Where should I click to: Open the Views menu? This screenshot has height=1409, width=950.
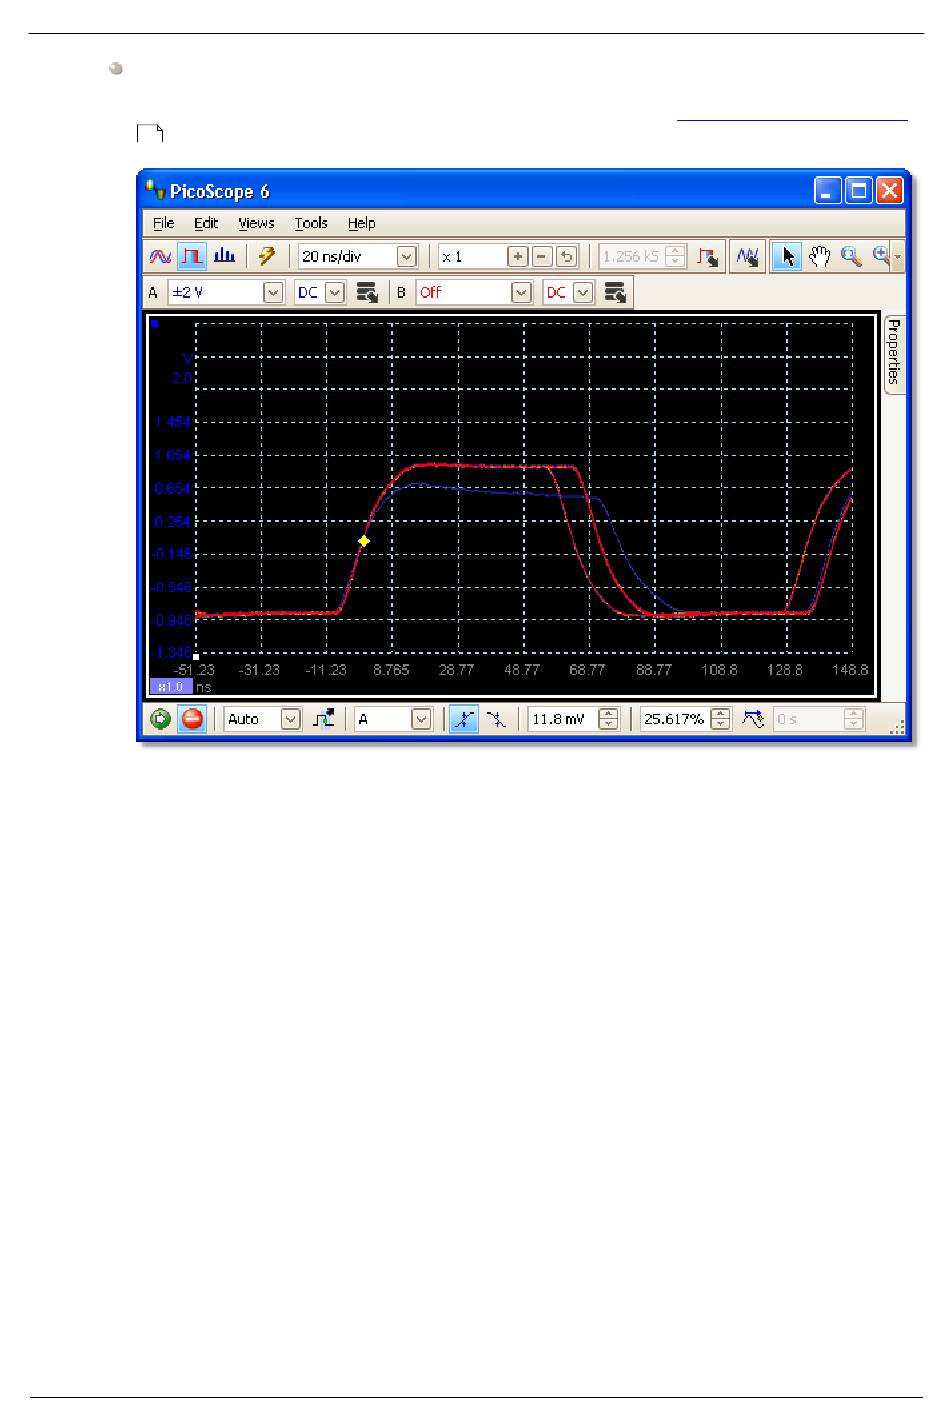[x=256, y=223]
